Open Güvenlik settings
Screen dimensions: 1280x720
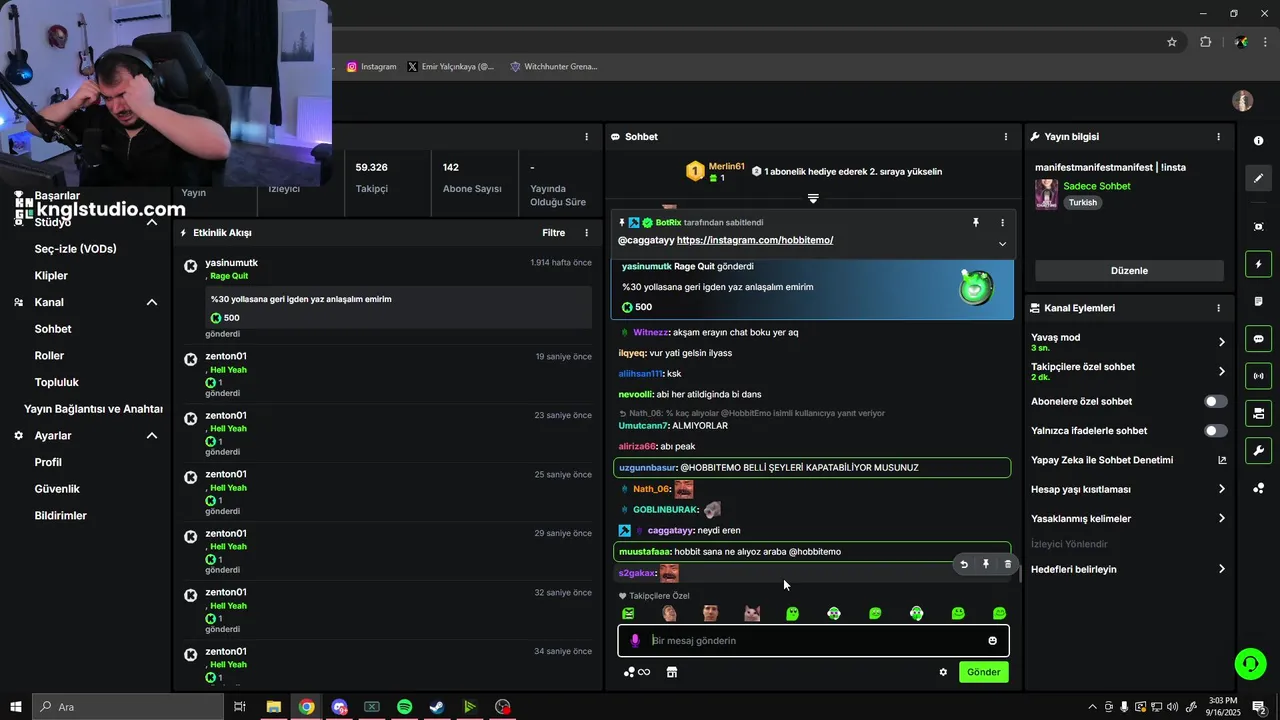57,489
